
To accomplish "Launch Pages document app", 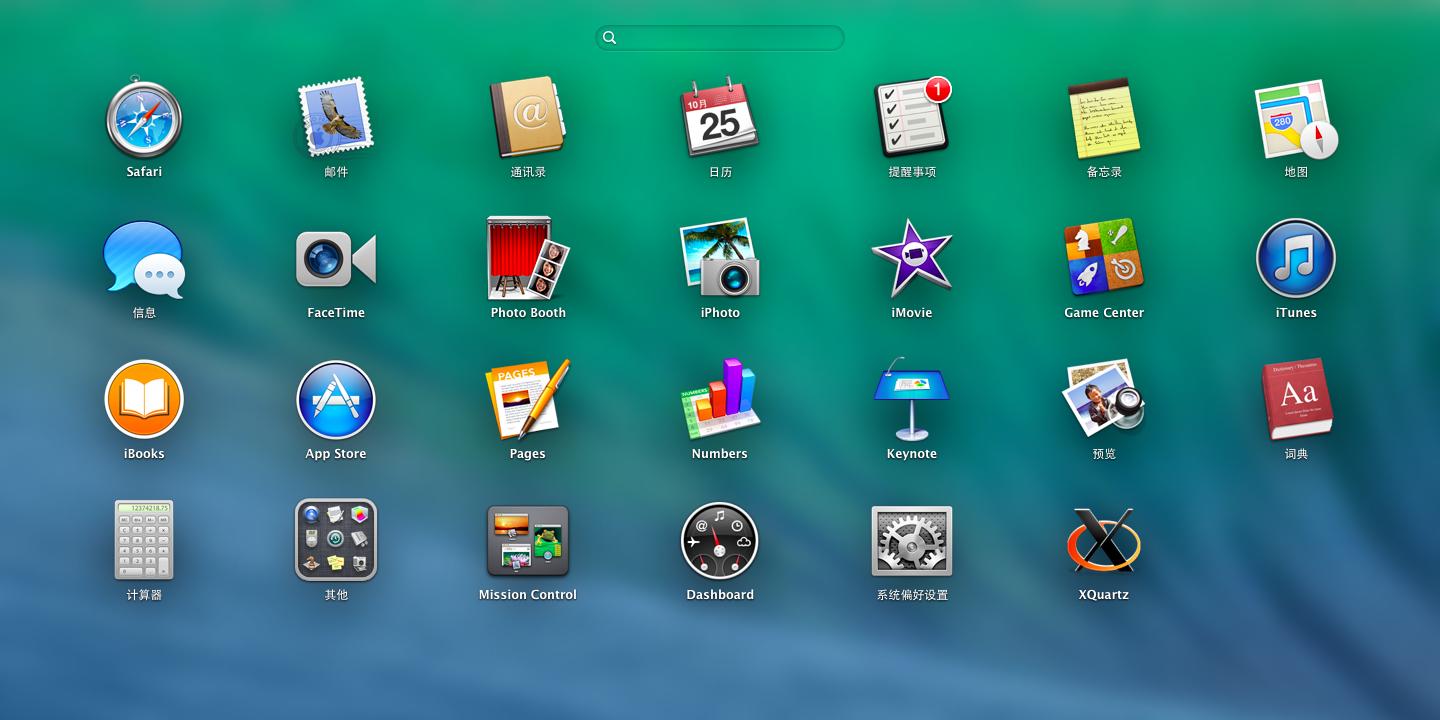I will [528, 400].
